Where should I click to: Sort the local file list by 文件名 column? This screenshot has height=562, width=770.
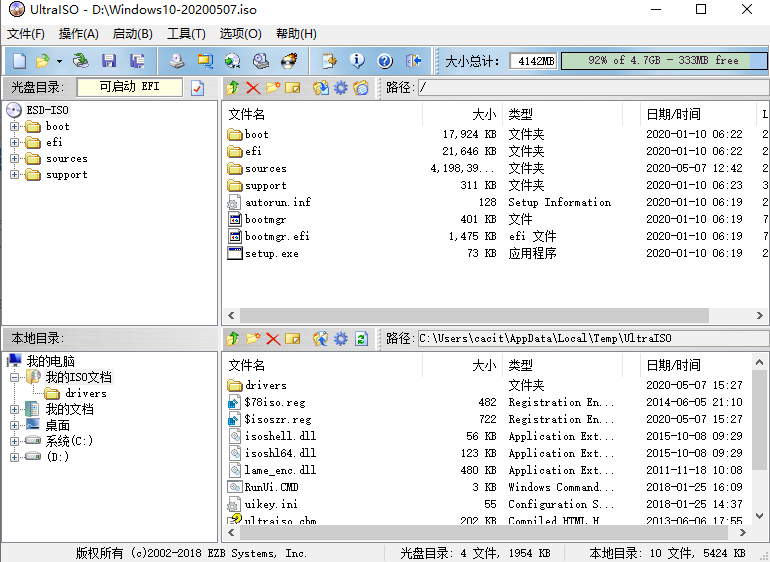(x=323, y=365)
